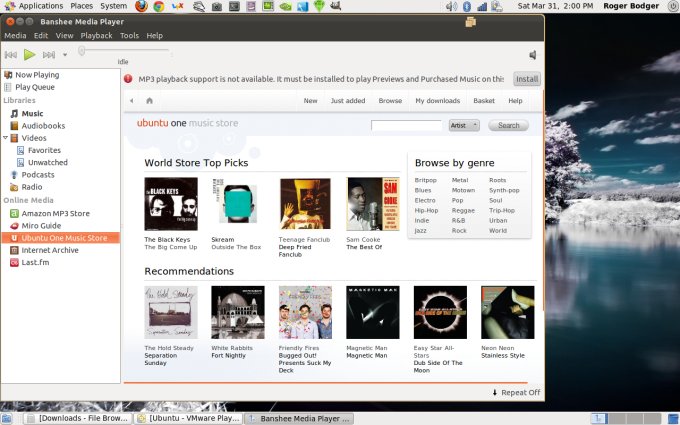Browse the Hip-Hop genre
This screenshot has width=680, height=425.
click(x=426, y=210)
